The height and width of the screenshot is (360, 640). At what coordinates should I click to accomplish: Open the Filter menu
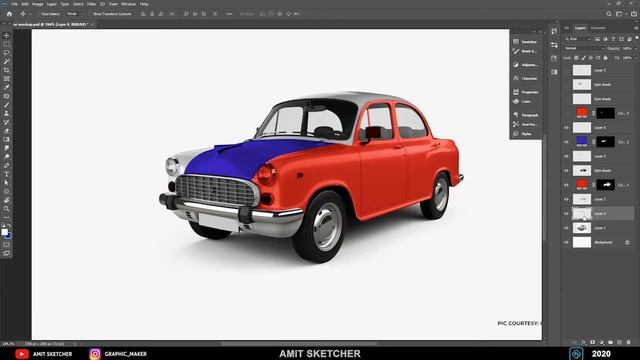[x=91, y=4]
